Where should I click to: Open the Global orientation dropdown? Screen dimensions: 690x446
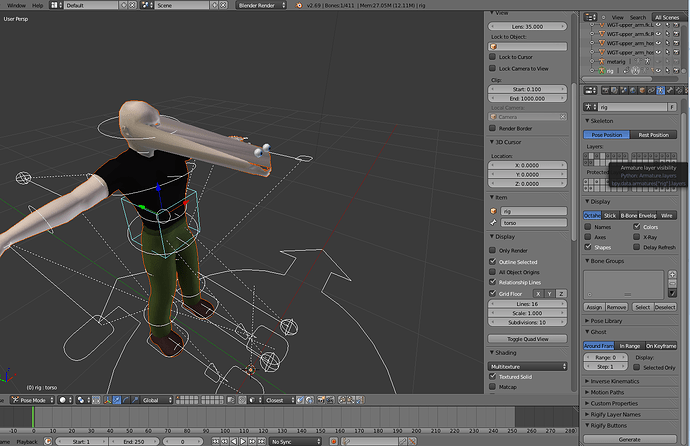[x=157, y=400]
